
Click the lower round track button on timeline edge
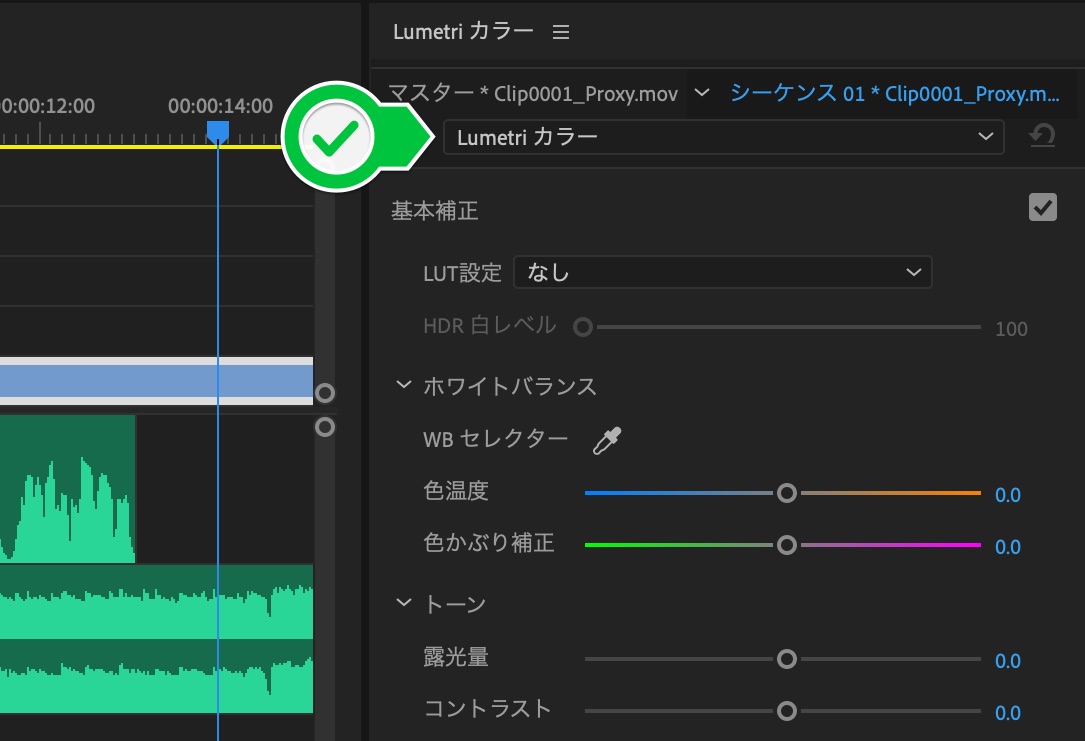tap(324, 427)
